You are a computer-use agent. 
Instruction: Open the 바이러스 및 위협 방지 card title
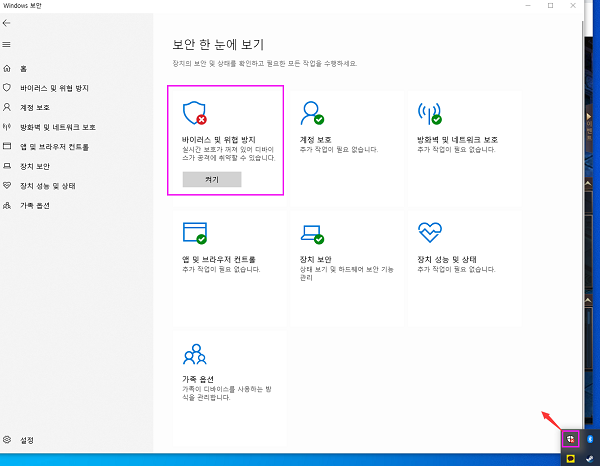[219, 140]
